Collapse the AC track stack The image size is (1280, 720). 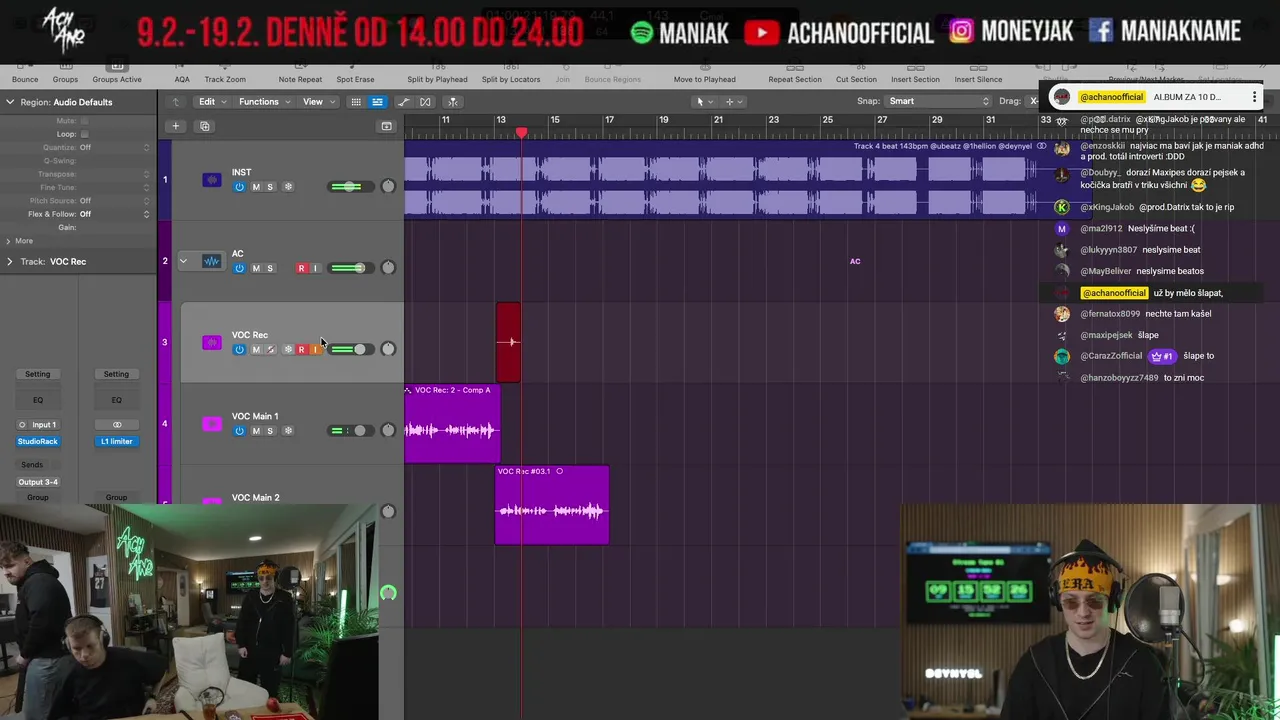point(183,261)
